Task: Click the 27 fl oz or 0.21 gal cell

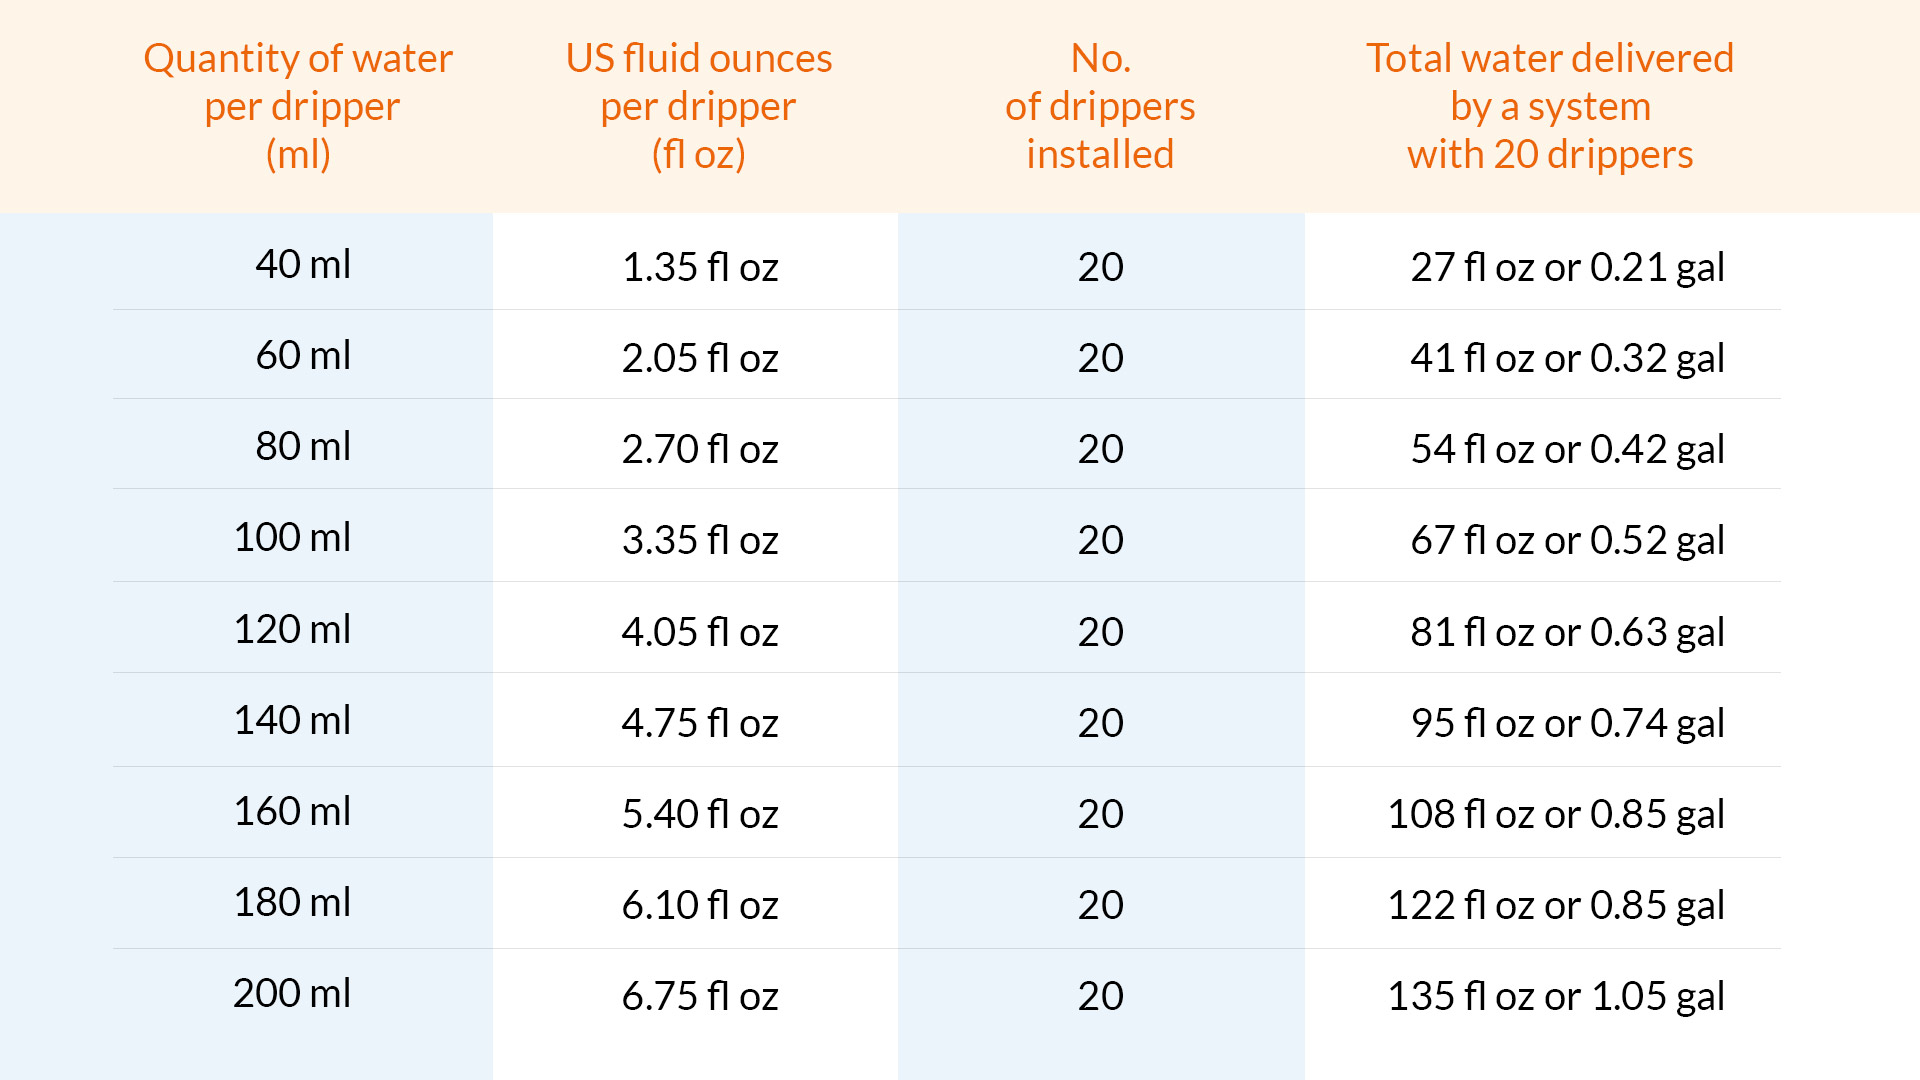Action: 1567,267
